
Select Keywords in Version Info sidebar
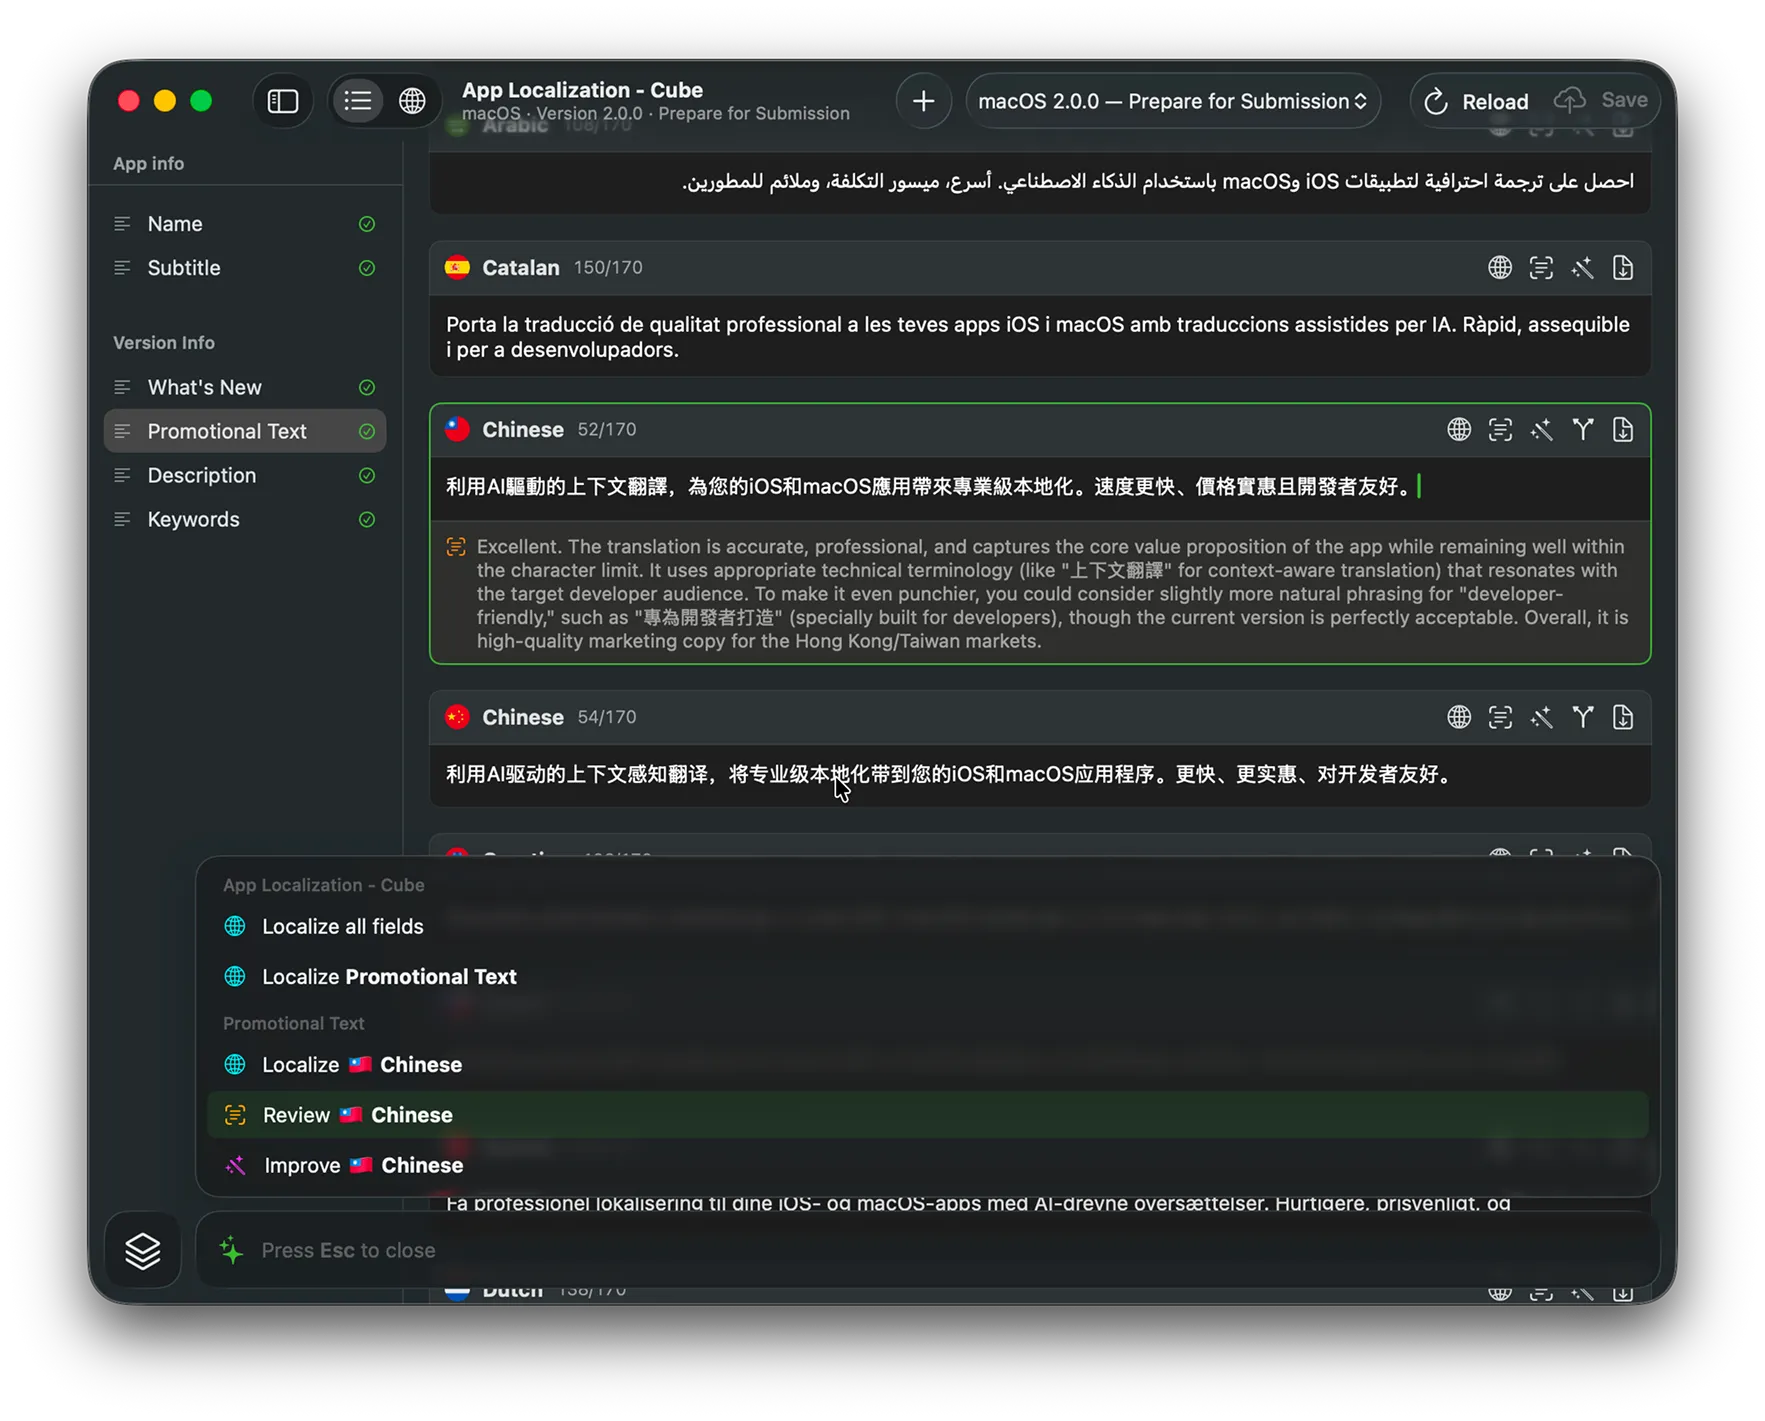(x=193, y=519)
